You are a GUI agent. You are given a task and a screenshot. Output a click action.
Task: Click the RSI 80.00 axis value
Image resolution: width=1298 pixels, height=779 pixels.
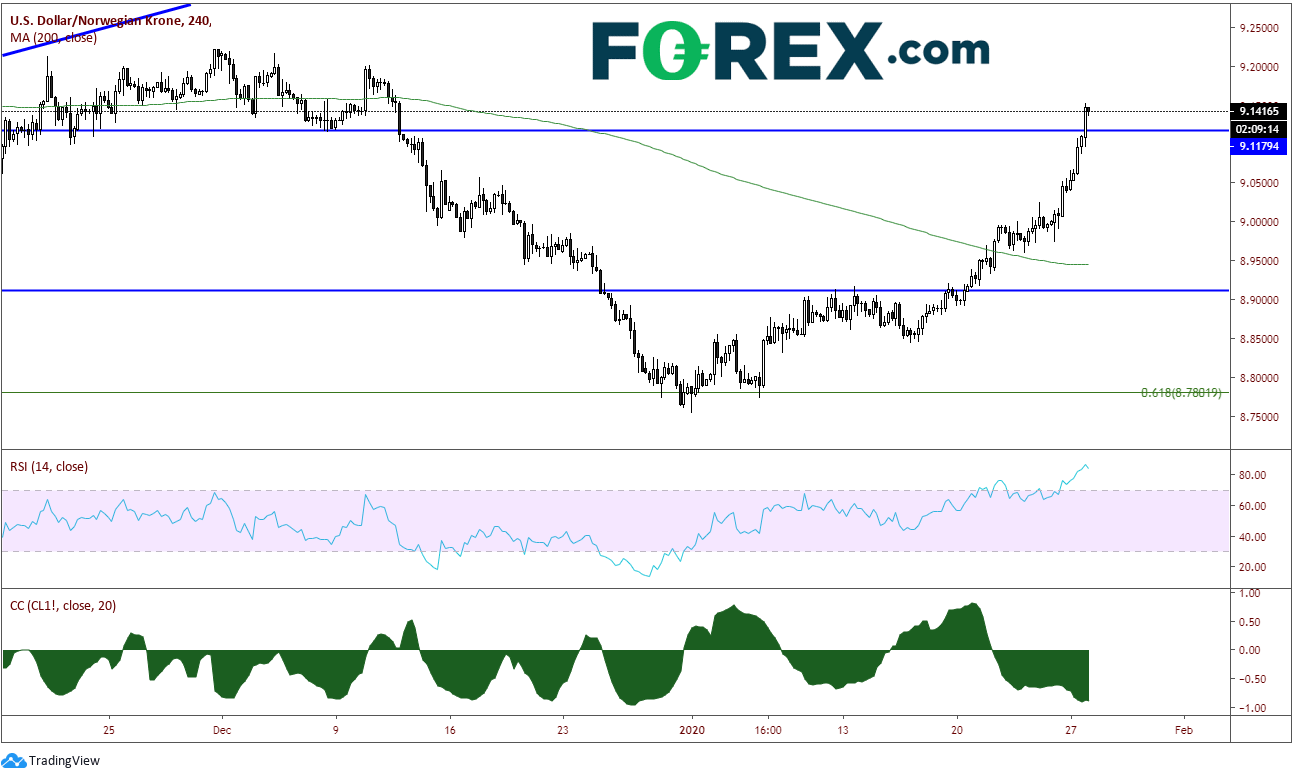tap(1255, 475)
